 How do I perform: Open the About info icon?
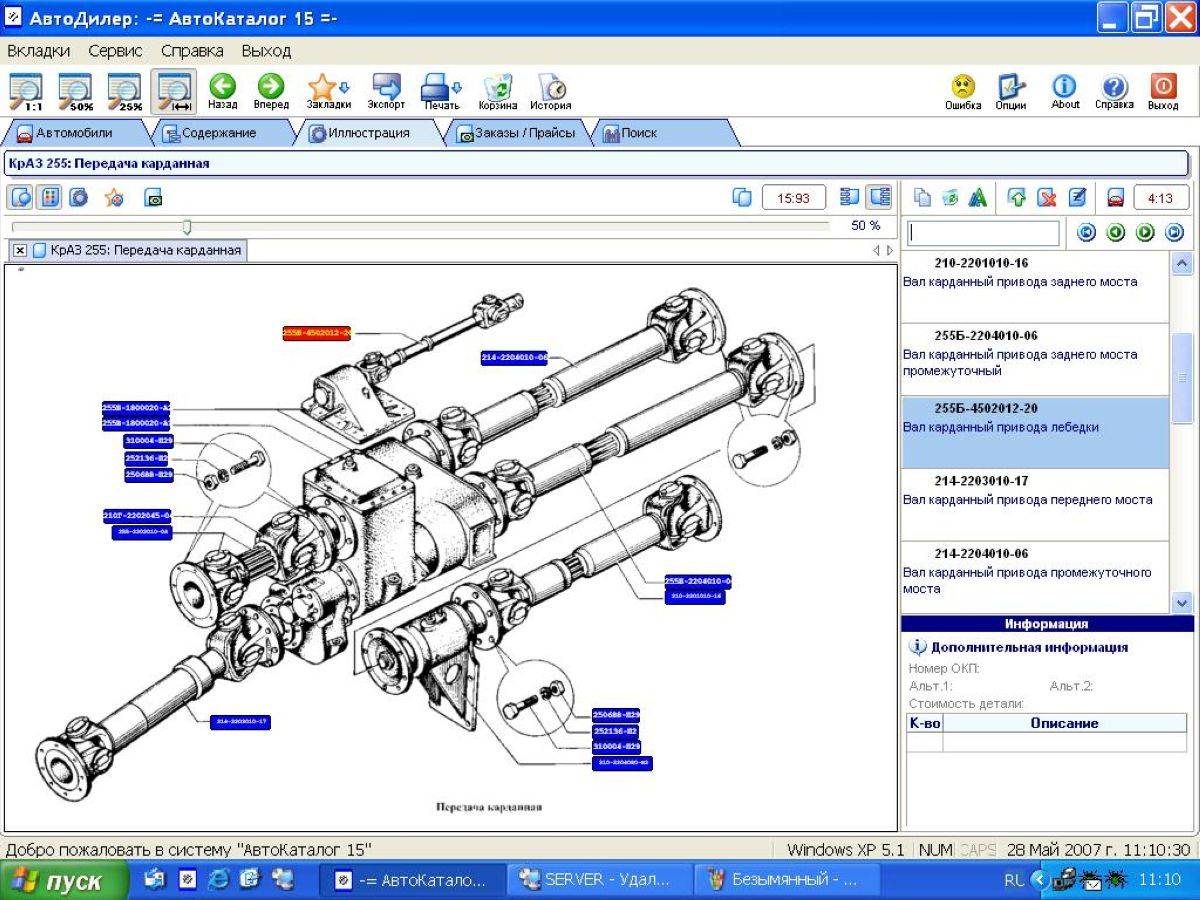[1065, 91]
